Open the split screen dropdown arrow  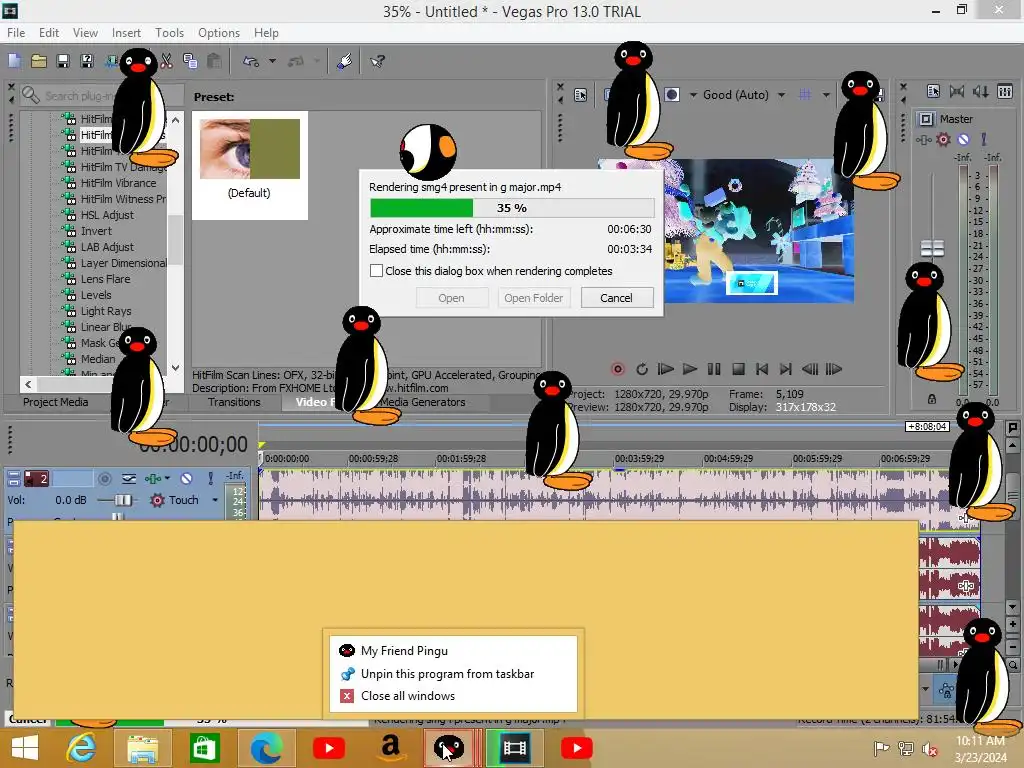click(x=693, y=95)
